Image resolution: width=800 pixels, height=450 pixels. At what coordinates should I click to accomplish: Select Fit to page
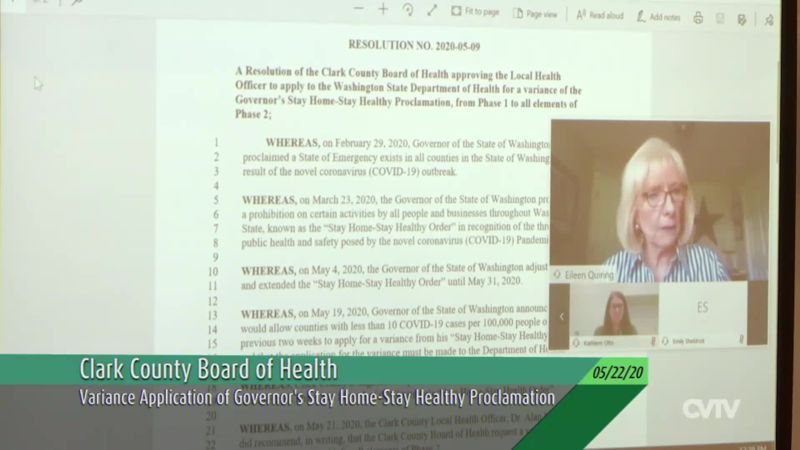pyautogui.click(x=475, y=12)
